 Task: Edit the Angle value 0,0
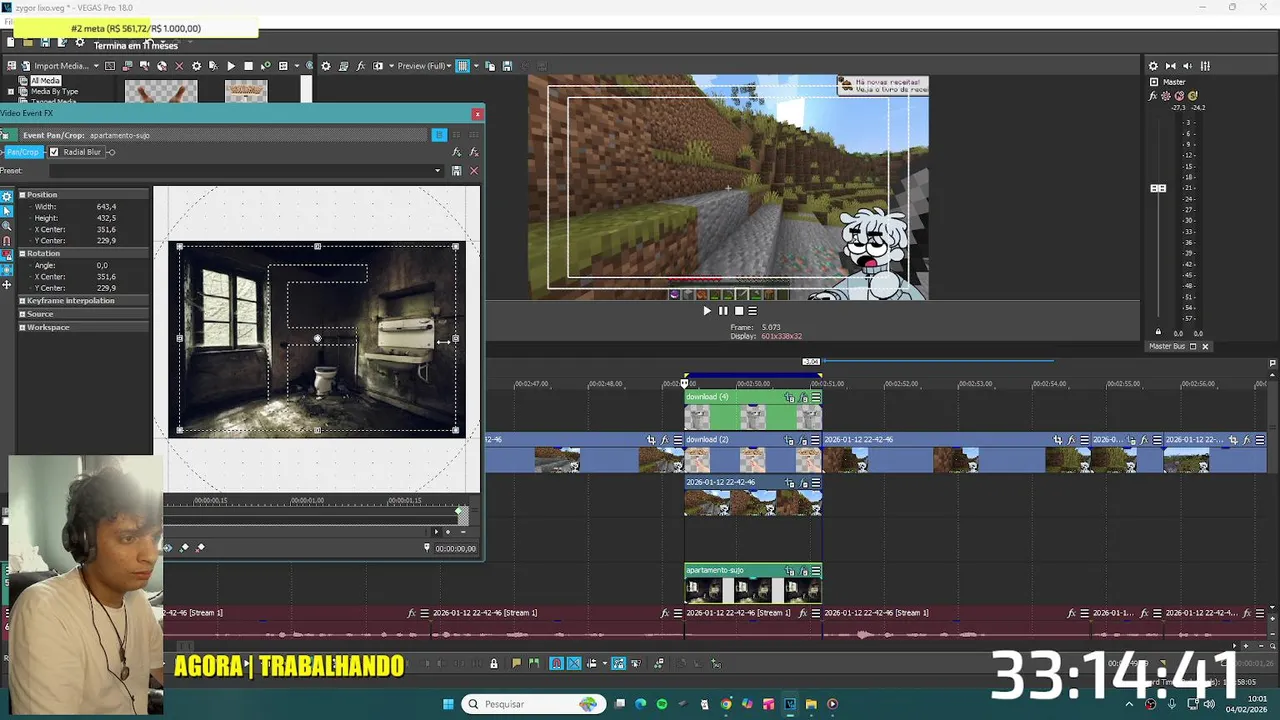click(x=102, y=265)
